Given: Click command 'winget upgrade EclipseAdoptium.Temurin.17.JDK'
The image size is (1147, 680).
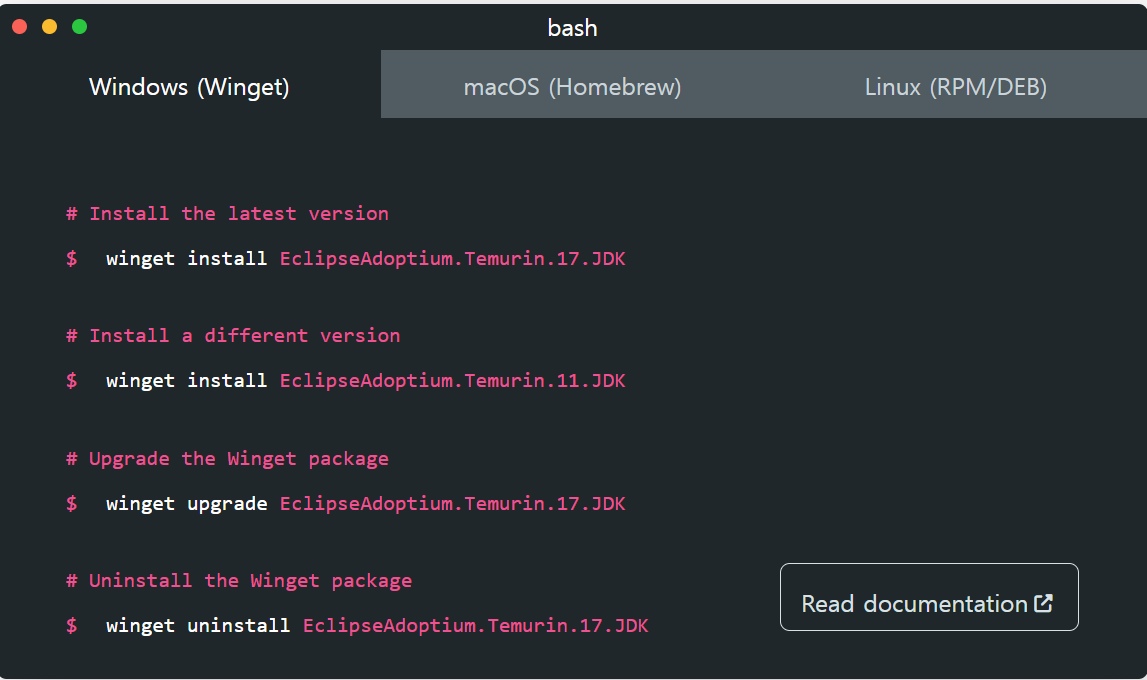Looking at the screenshot, I should 366,504.
